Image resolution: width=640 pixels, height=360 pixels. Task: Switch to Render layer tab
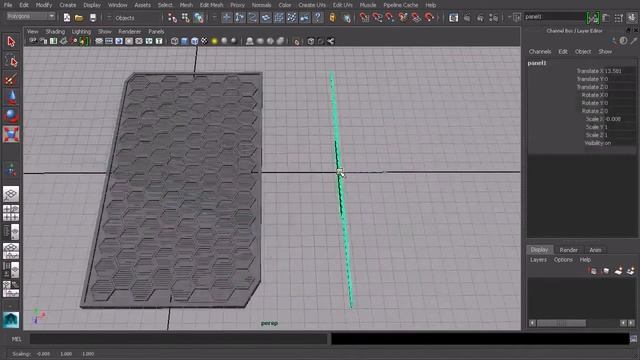(568, 250)
